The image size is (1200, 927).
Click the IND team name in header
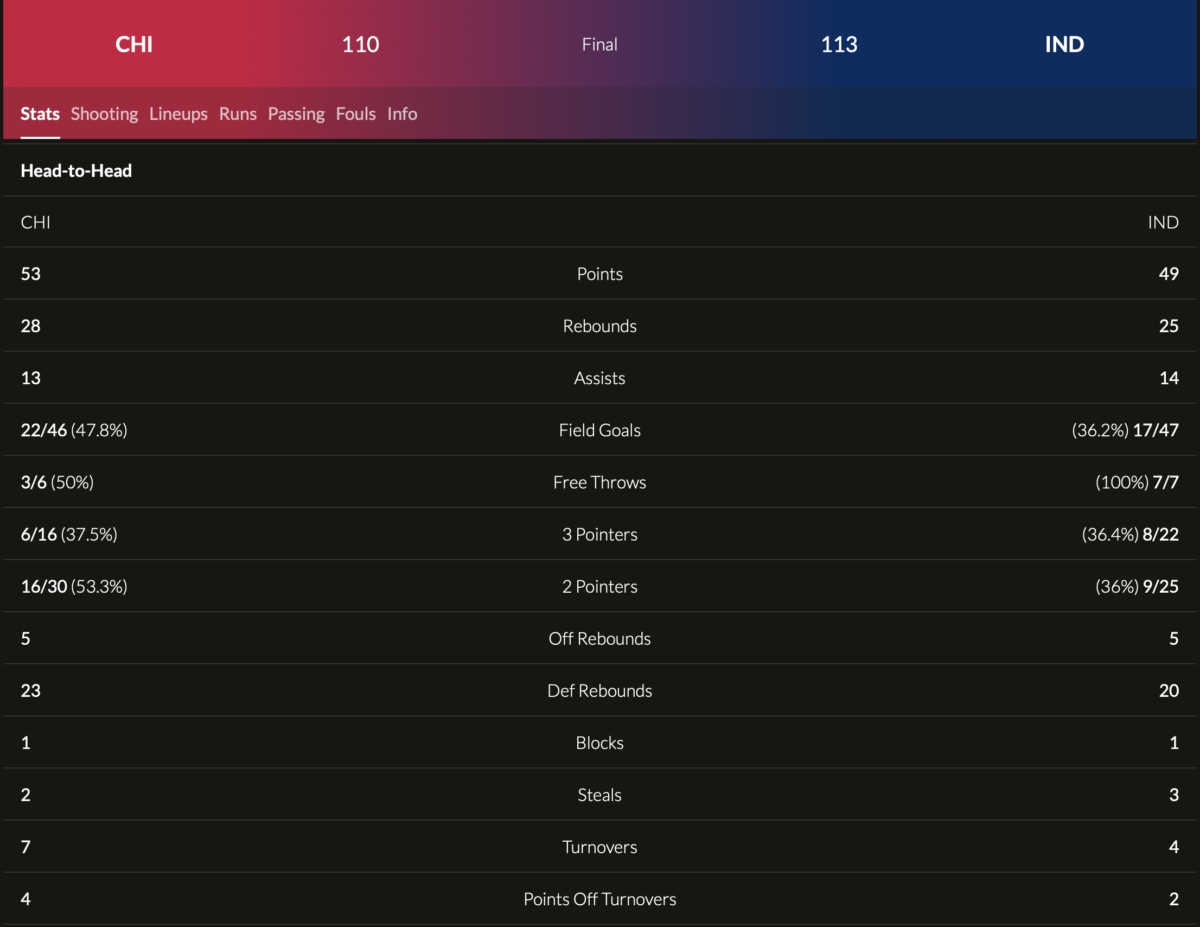pos(1064,44)
